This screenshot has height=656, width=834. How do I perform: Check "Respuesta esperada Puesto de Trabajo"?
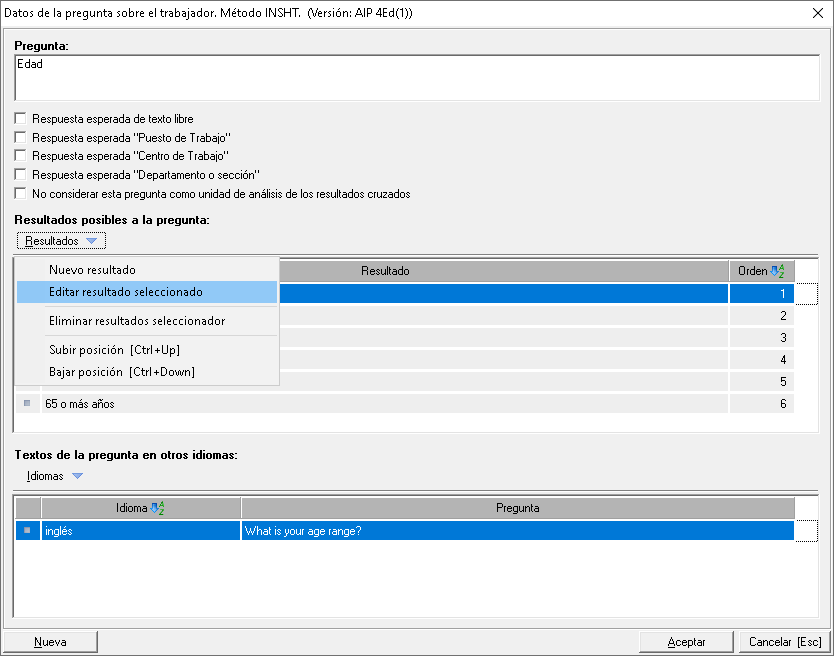(21, 137)
